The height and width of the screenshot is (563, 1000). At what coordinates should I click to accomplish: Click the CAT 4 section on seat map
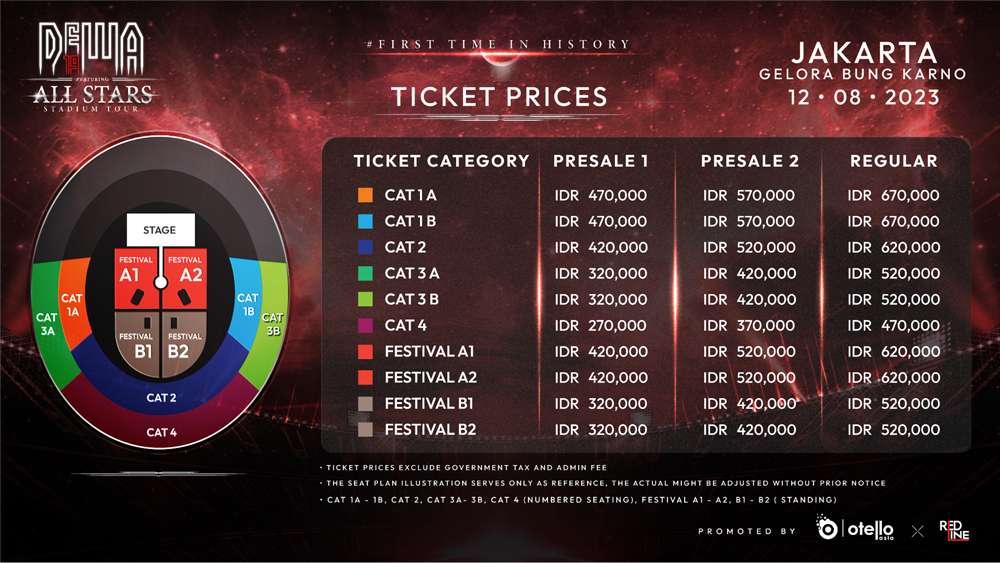[x=161, y=432]
